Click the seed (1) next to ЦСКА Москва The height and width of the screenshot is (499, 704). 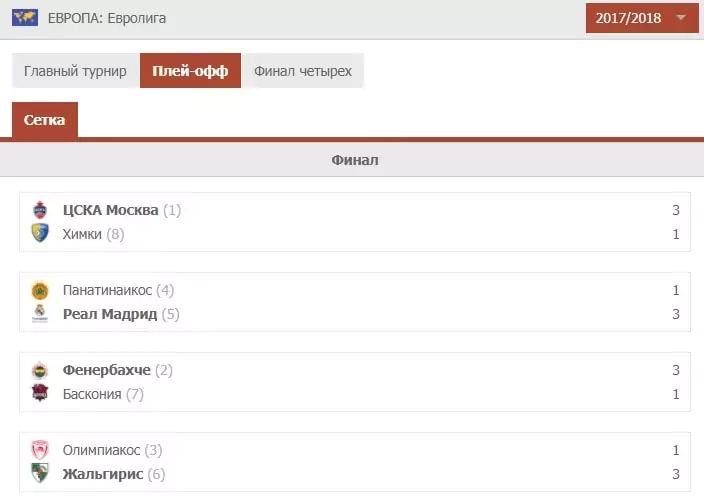click(x=172, y=210)
